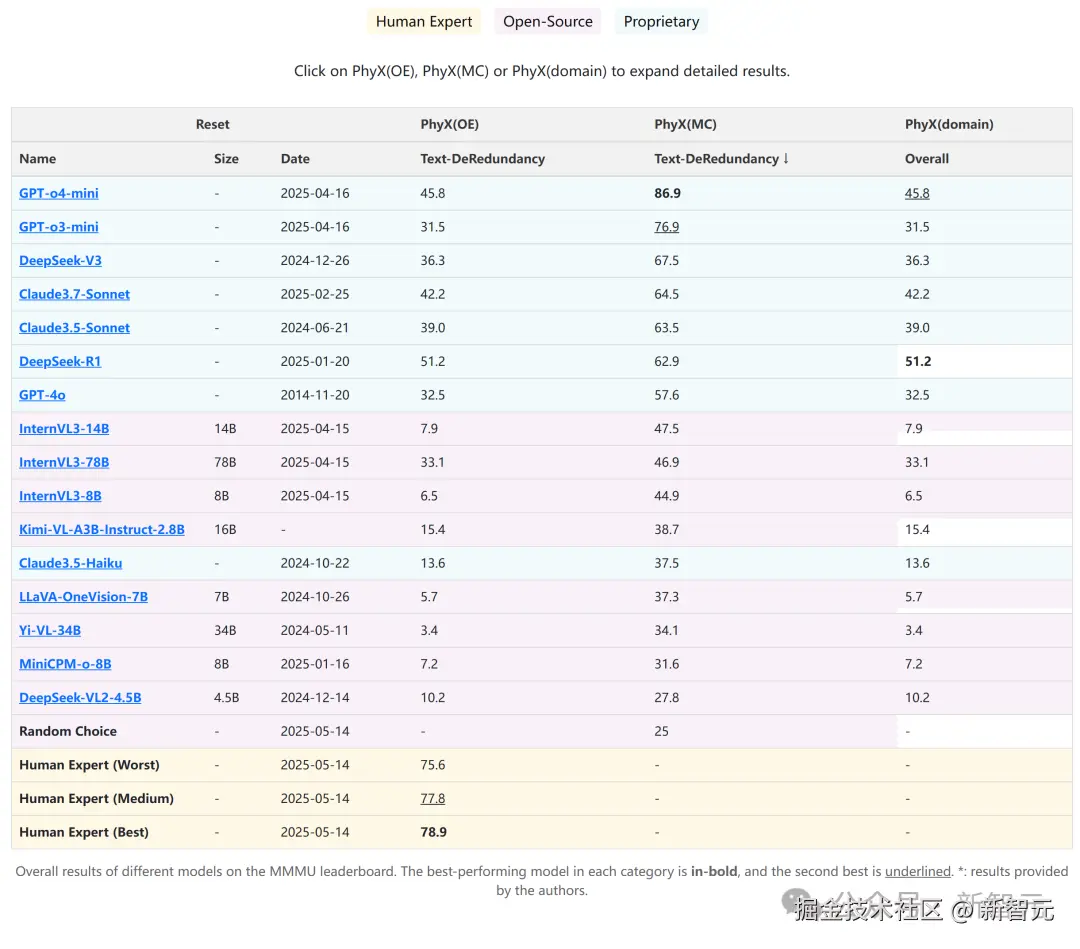Open the InternVL3-78B link
The image size is (1080, 949).
64,463
